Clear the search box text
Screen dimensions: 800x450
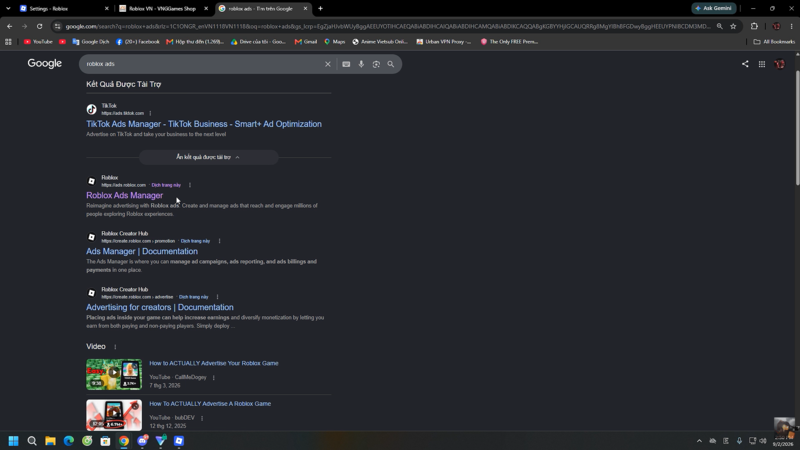328,64
